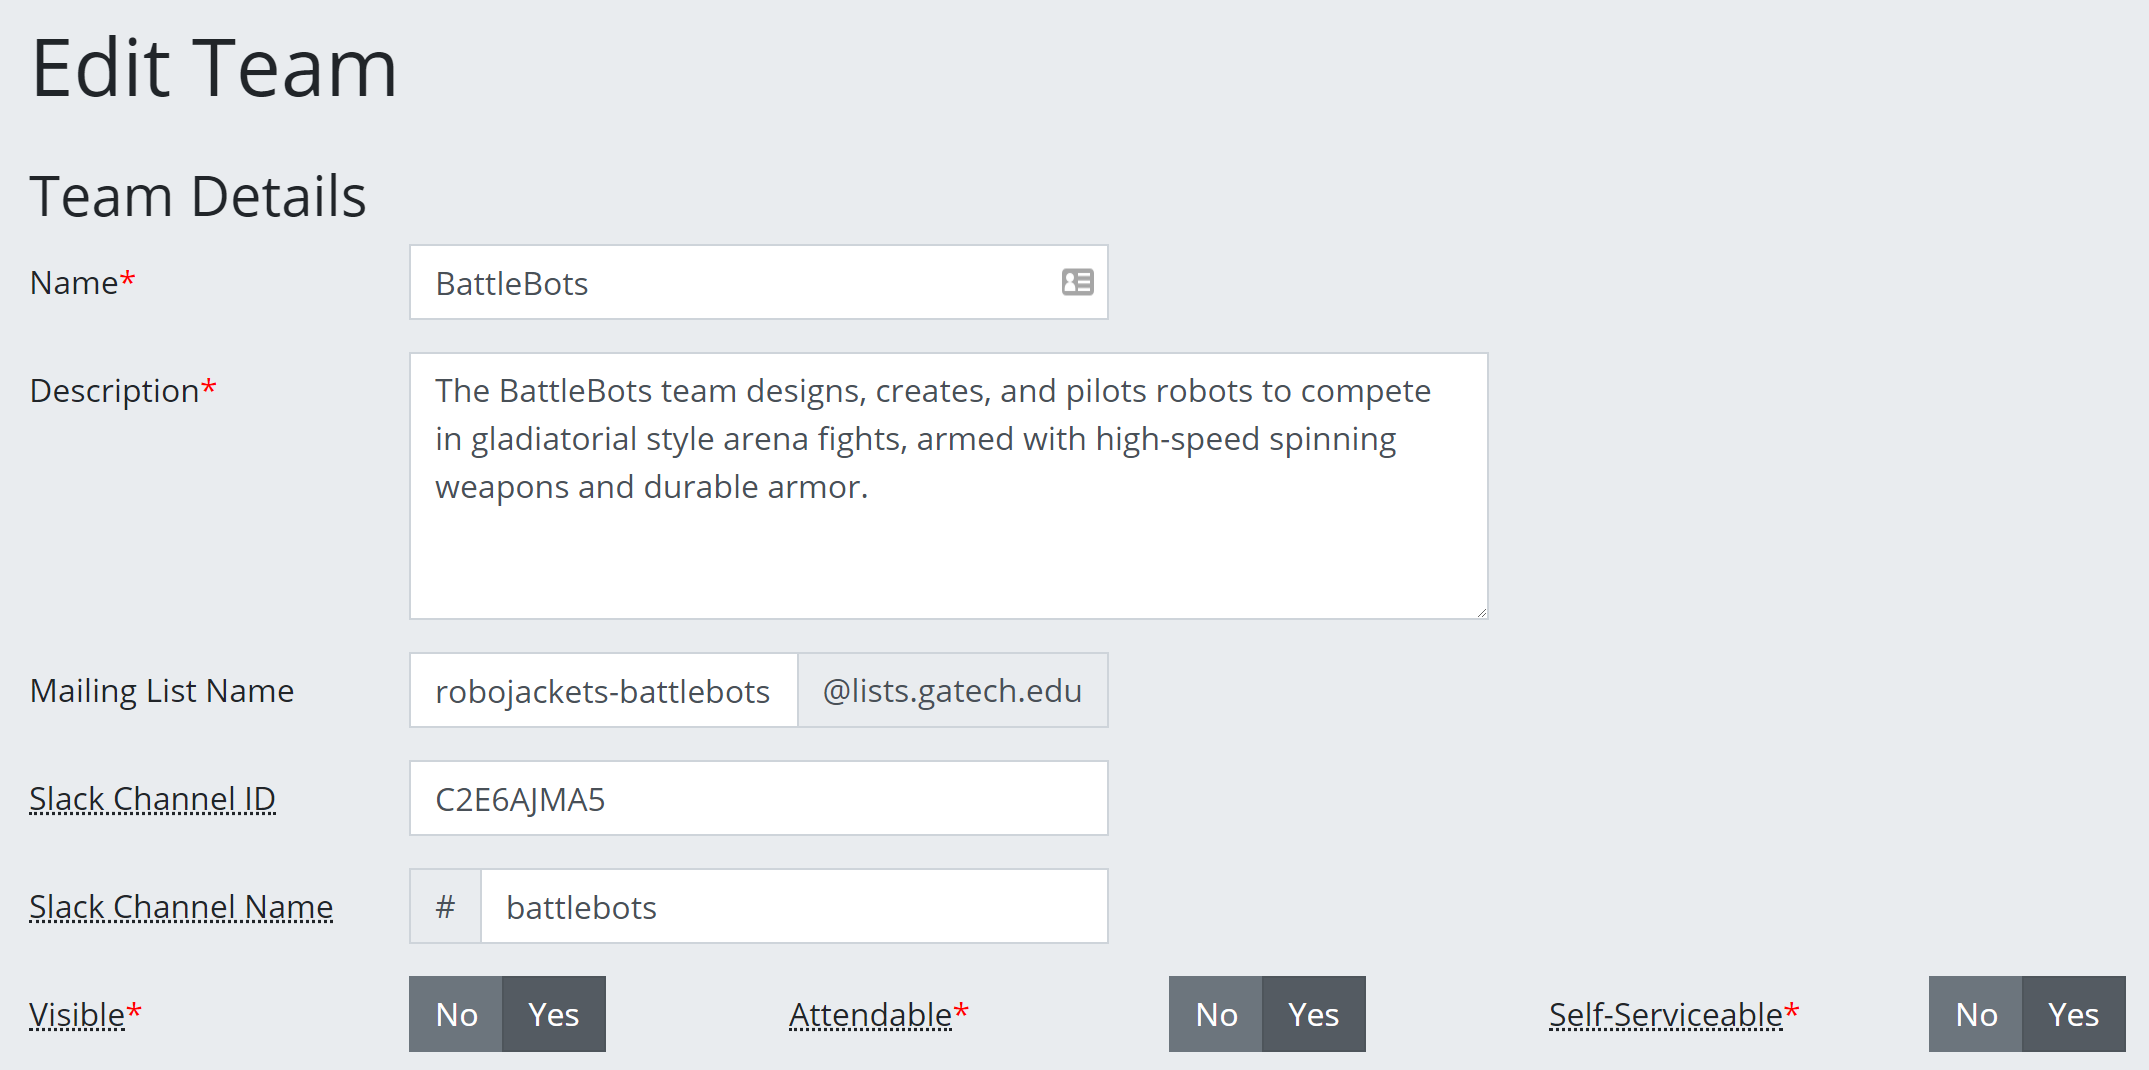
Task: Click the # prefix on Slack Channel Name
Action: (x=446, y=906)
